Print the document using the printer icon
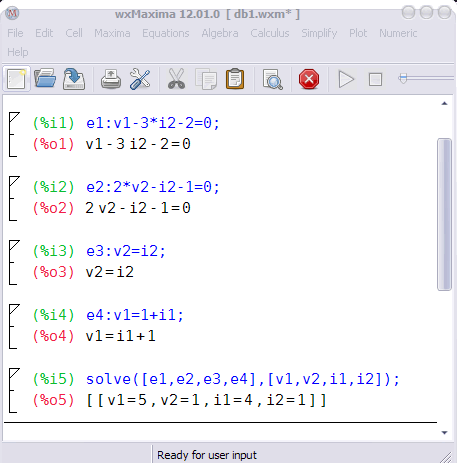Image resolution: width=457 pixels, height=463 pixels. (111, 79)
